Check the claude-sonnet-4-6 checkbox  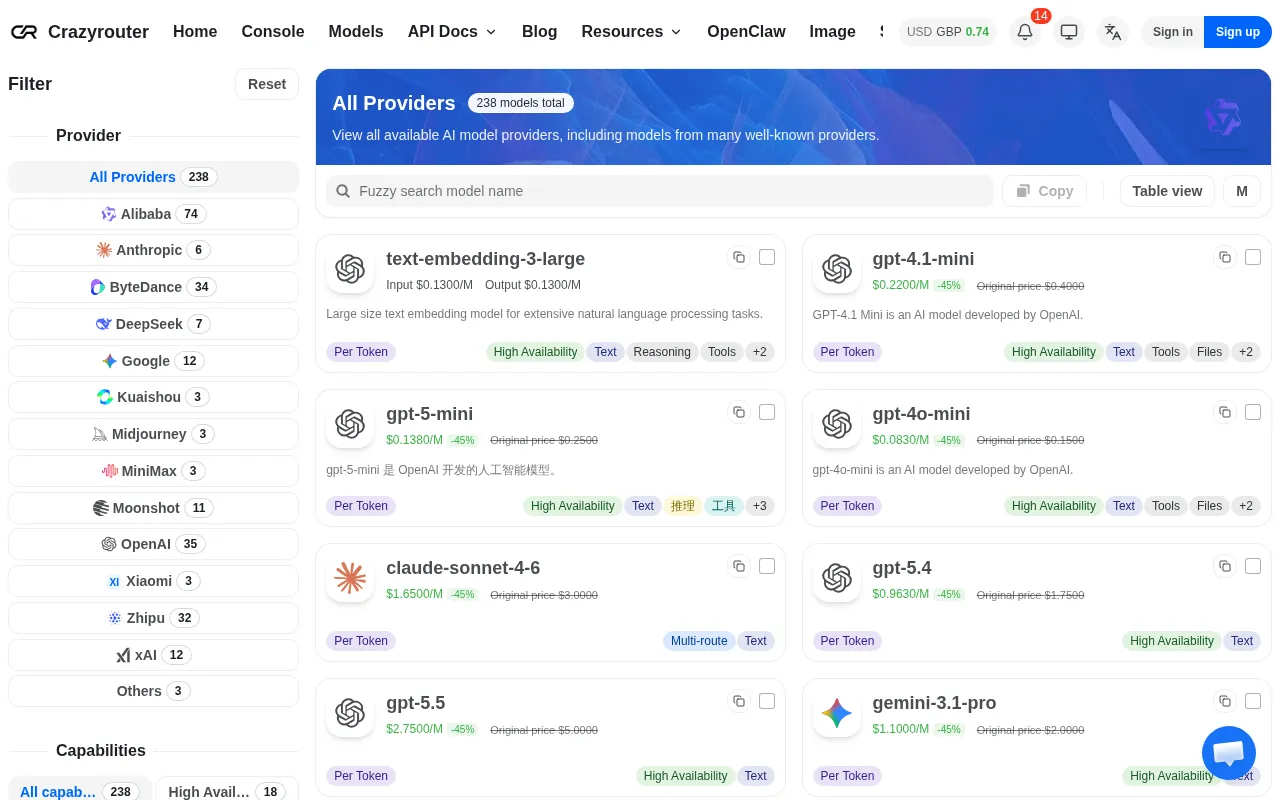tap(767, 566)
